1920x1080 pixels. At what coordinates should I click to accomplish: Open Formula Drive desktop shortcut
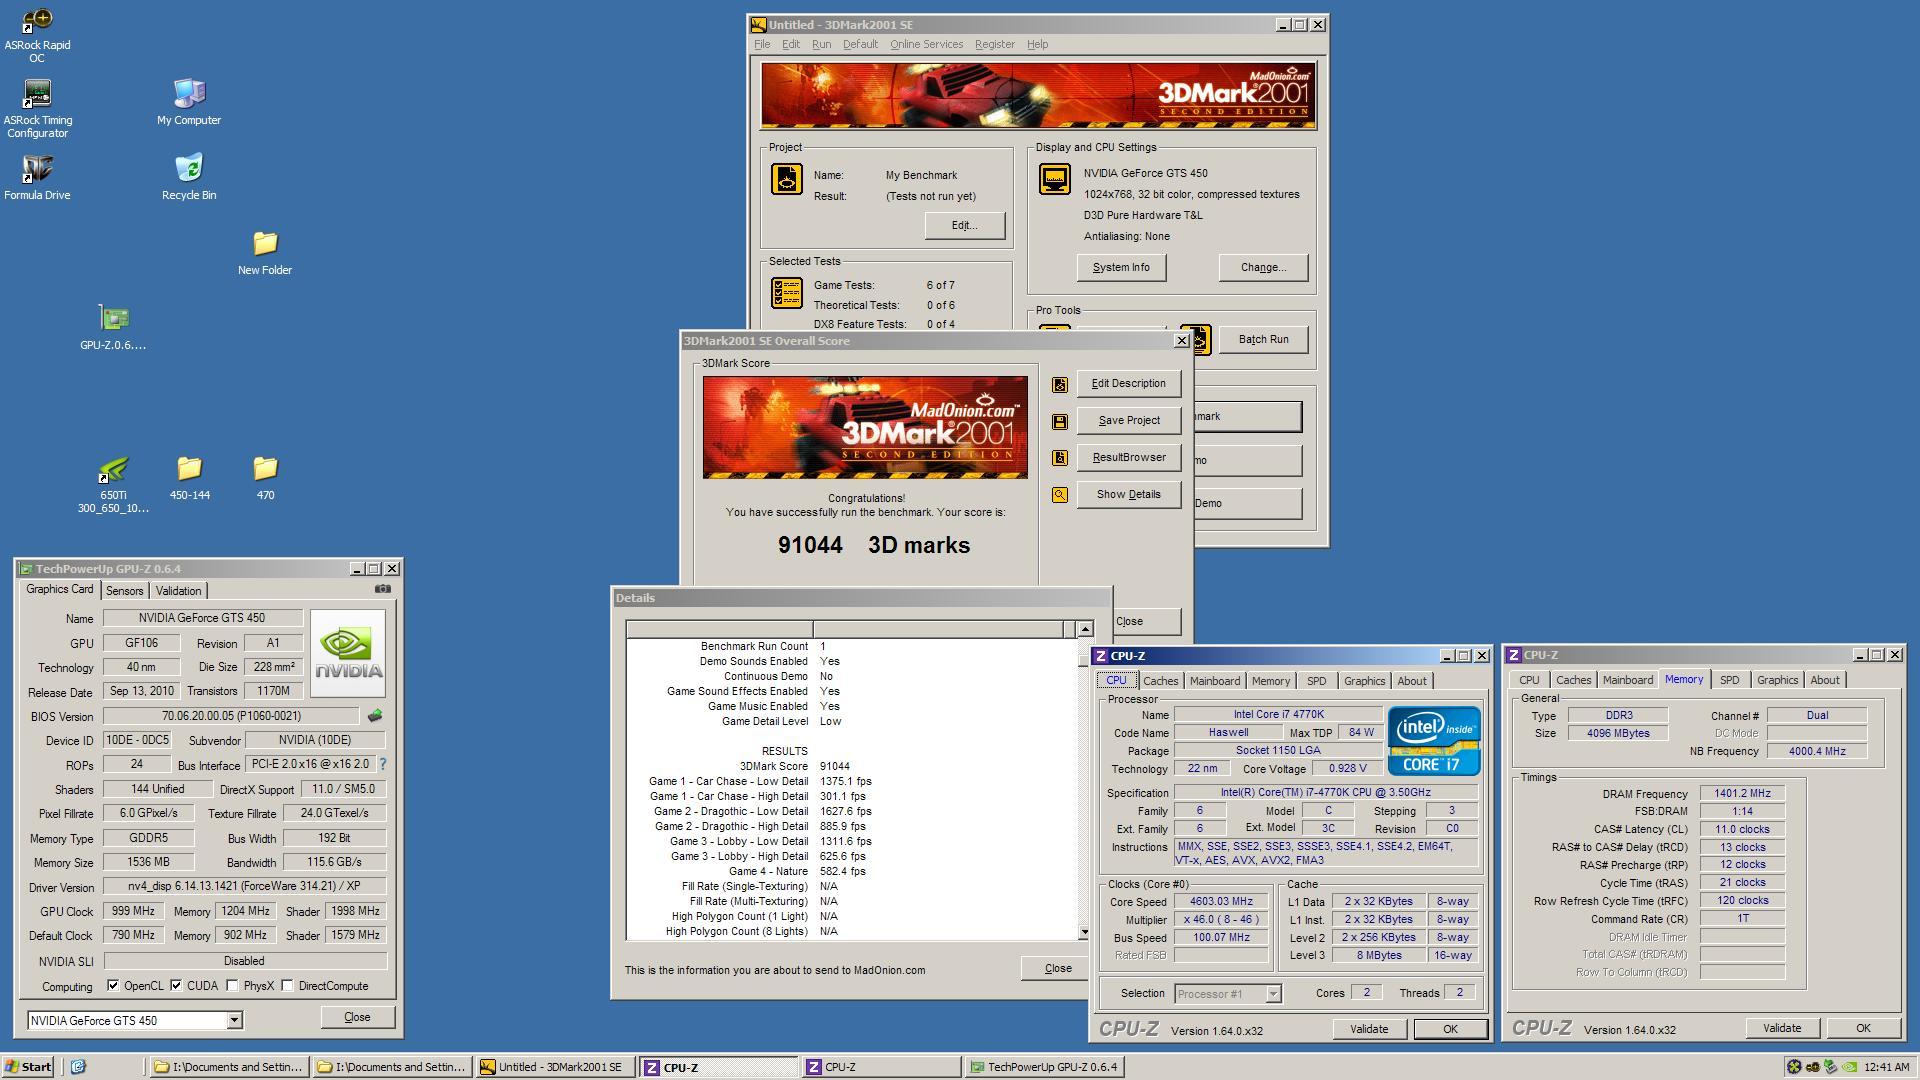click(x=37, y=178)
